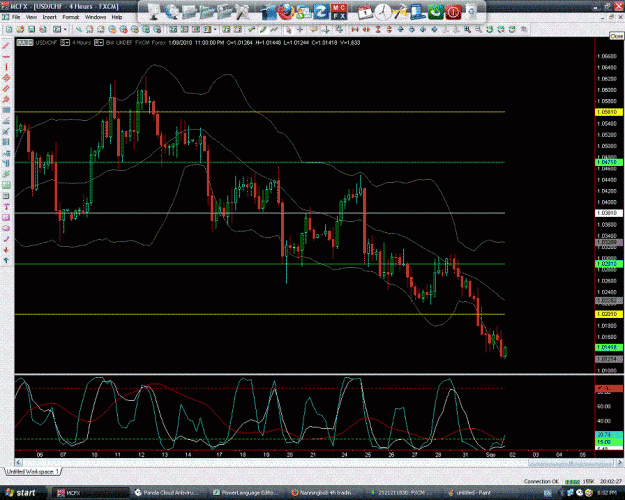The width and height of the screenshot is (625, 500).
Task: Click the open workspace folder icon
Action: pos(20,30)
